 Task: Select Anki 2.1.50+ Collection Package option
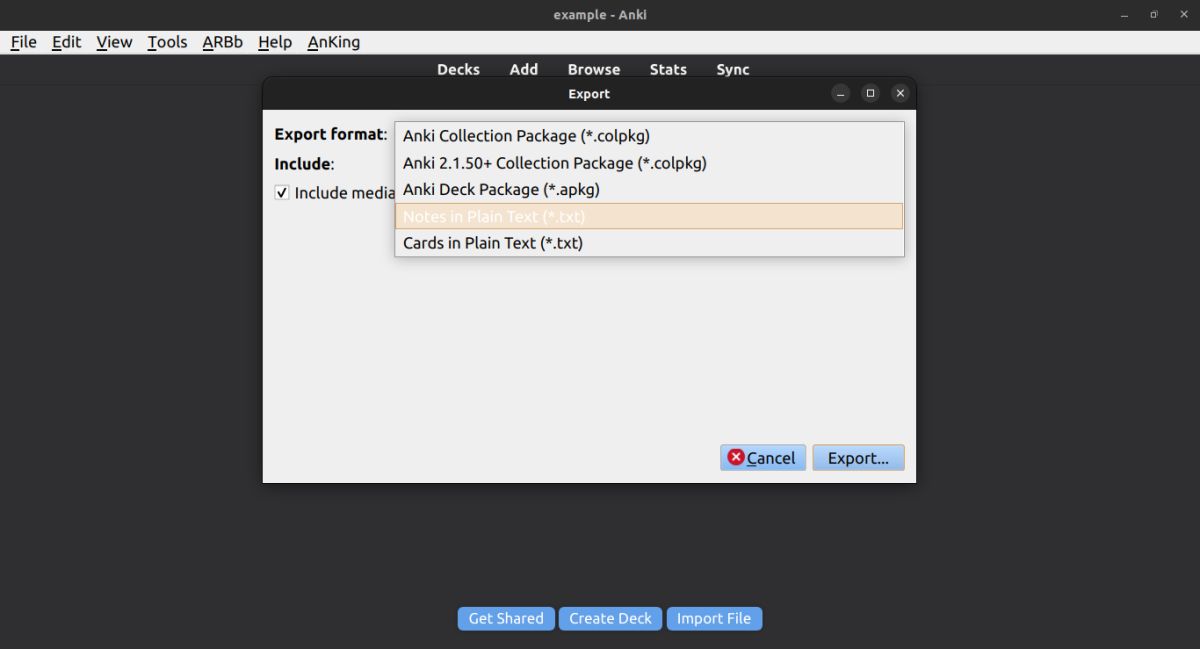(x=649, y=163)
